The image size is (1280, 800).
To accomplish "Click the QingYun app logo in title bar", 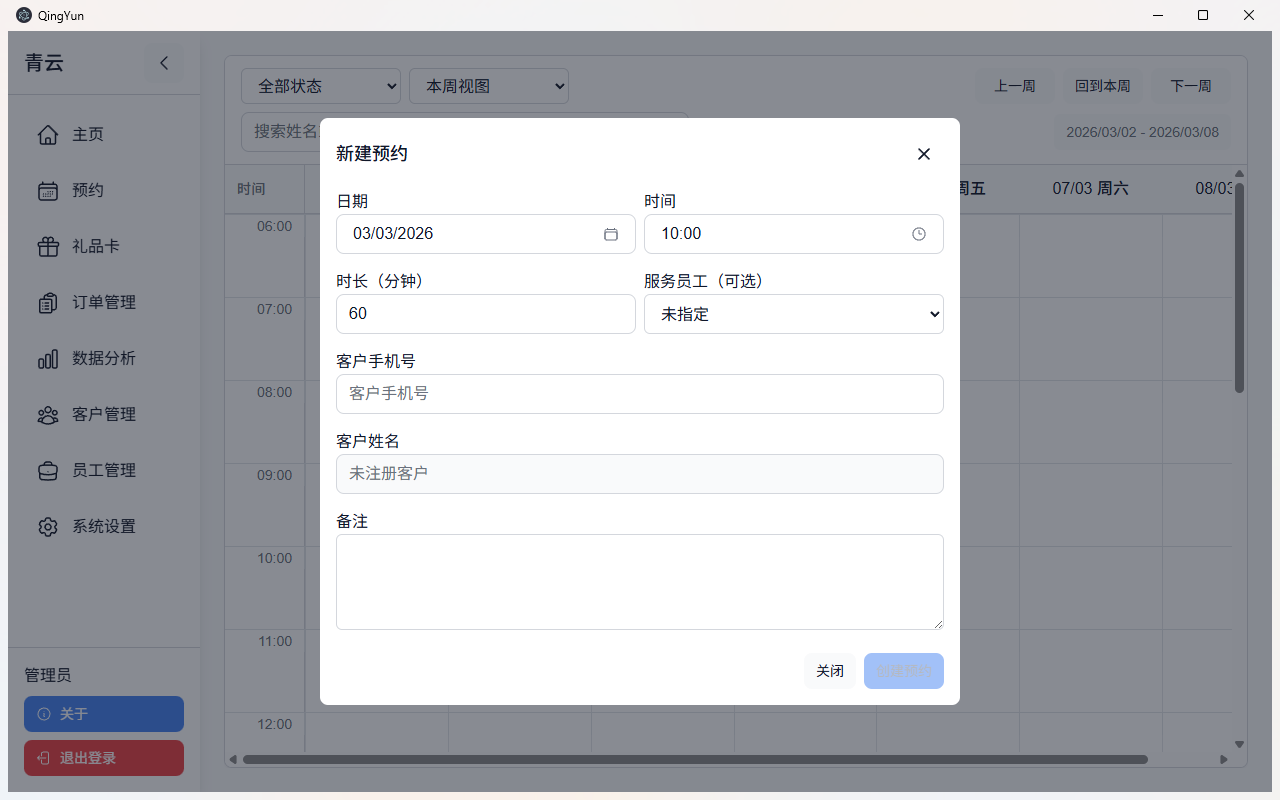I will (24, 15).
